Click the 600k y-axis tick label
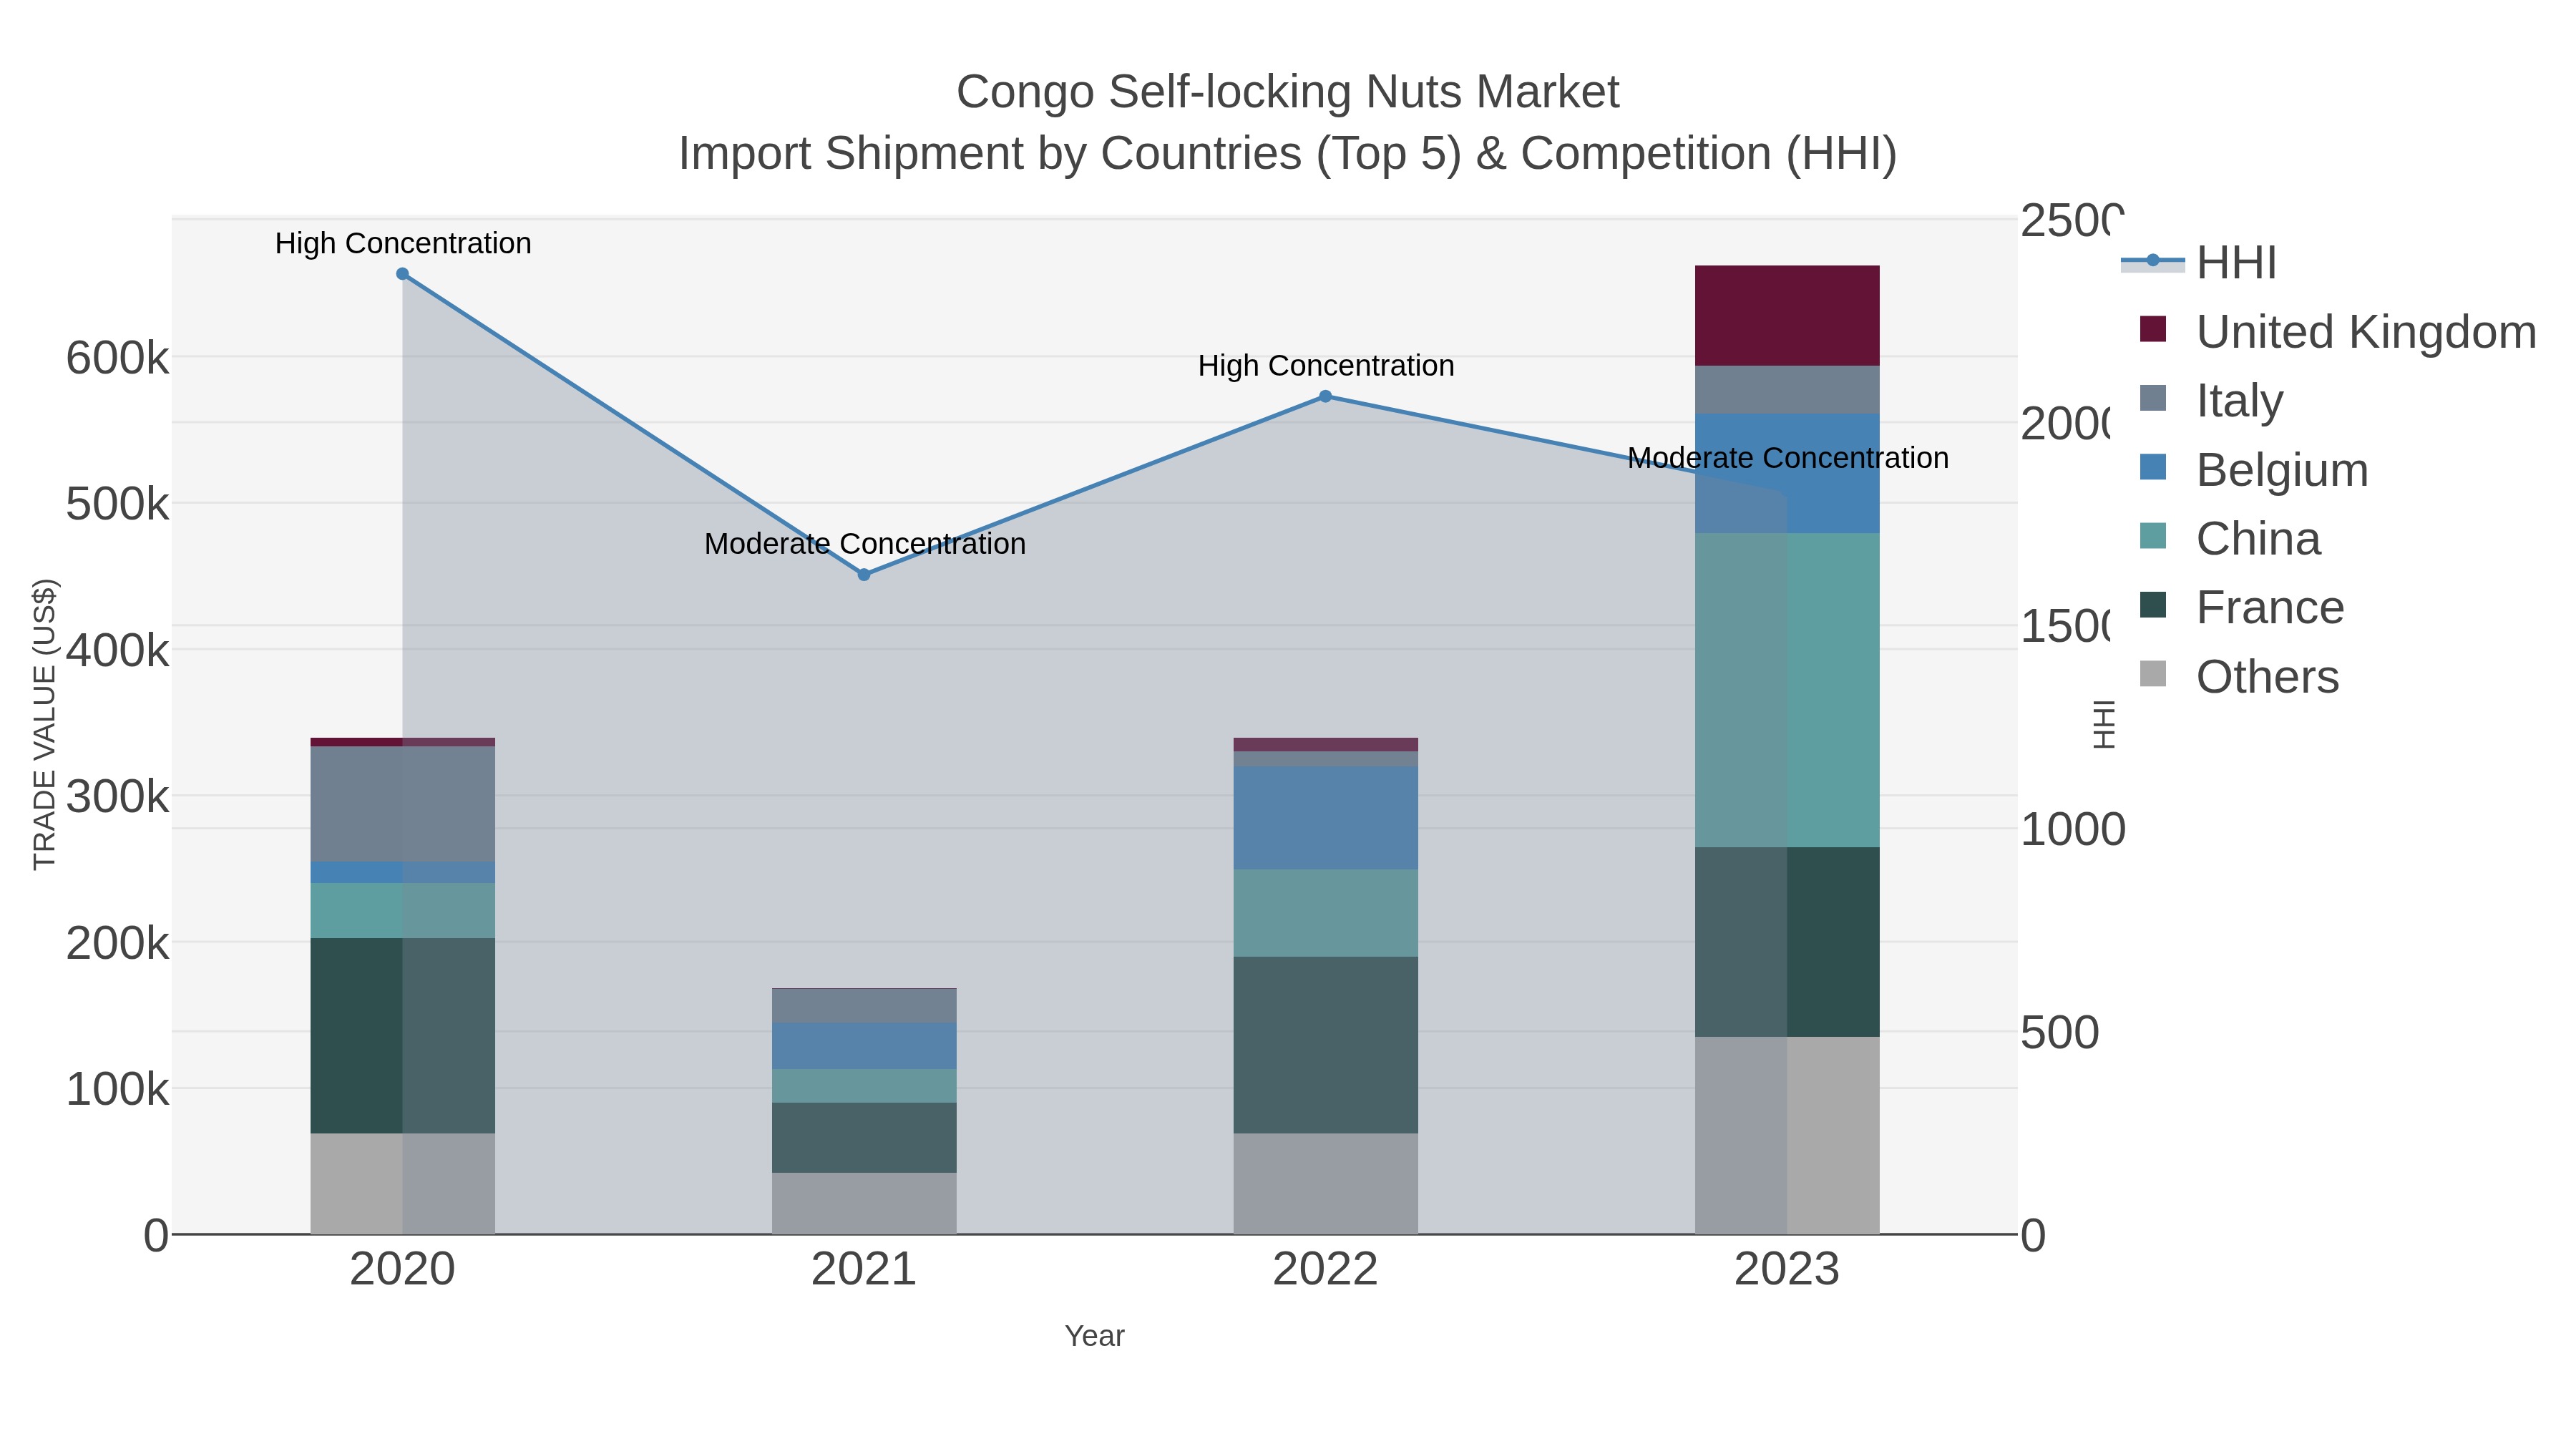The image size is (2576, 1449). pyautogui.click(x=117, y=358)
